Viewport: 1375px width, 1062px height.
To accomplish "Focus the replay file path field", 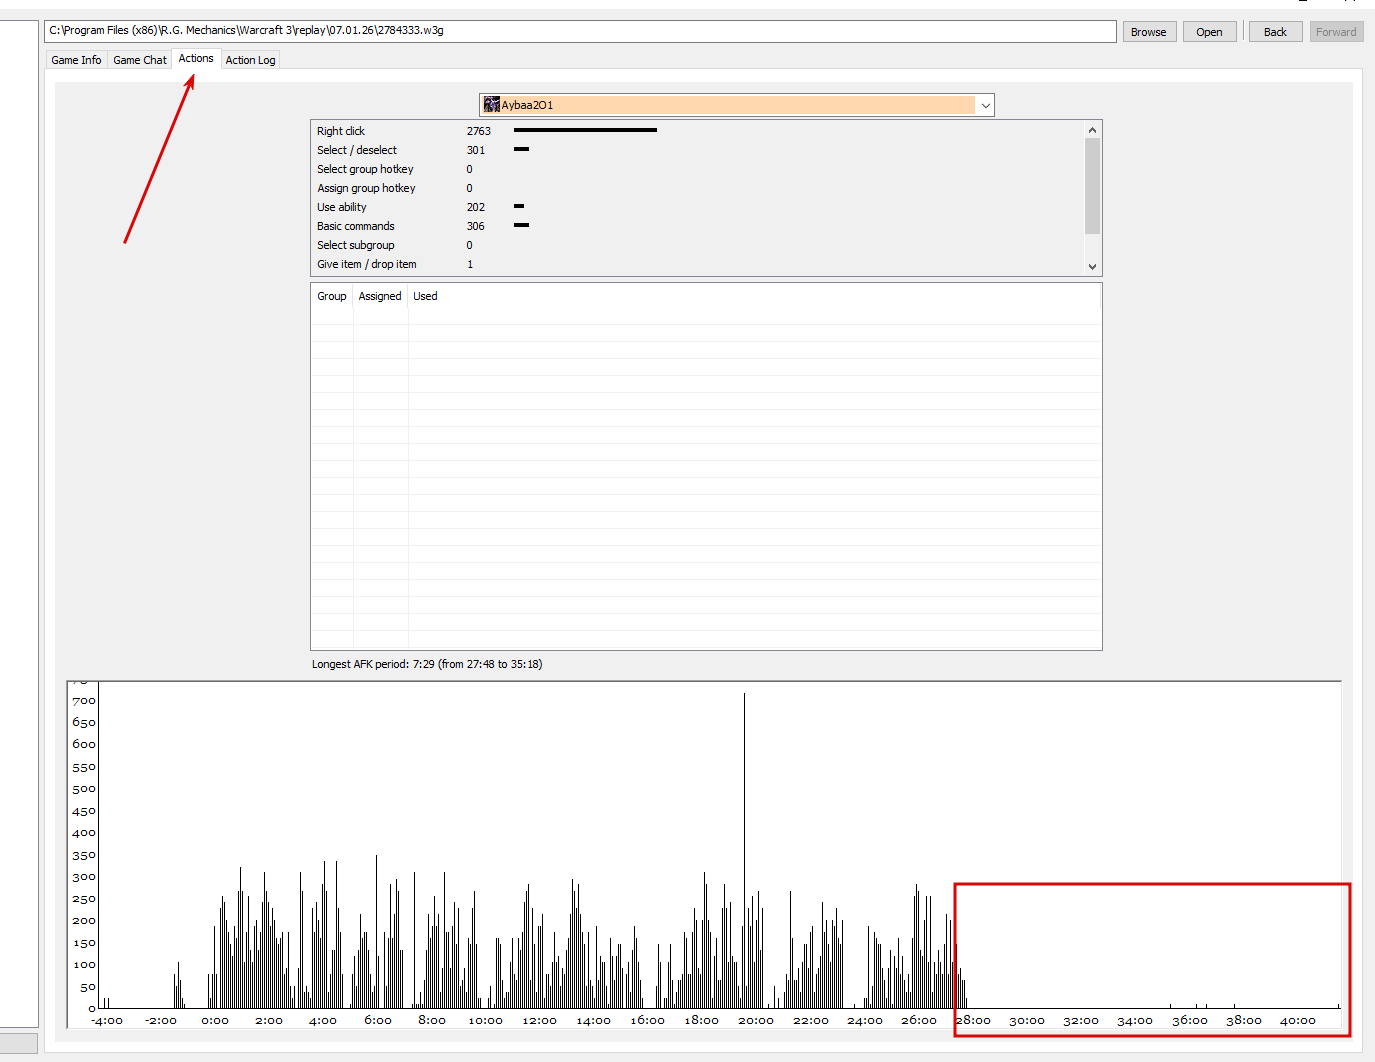I will 580,31.
